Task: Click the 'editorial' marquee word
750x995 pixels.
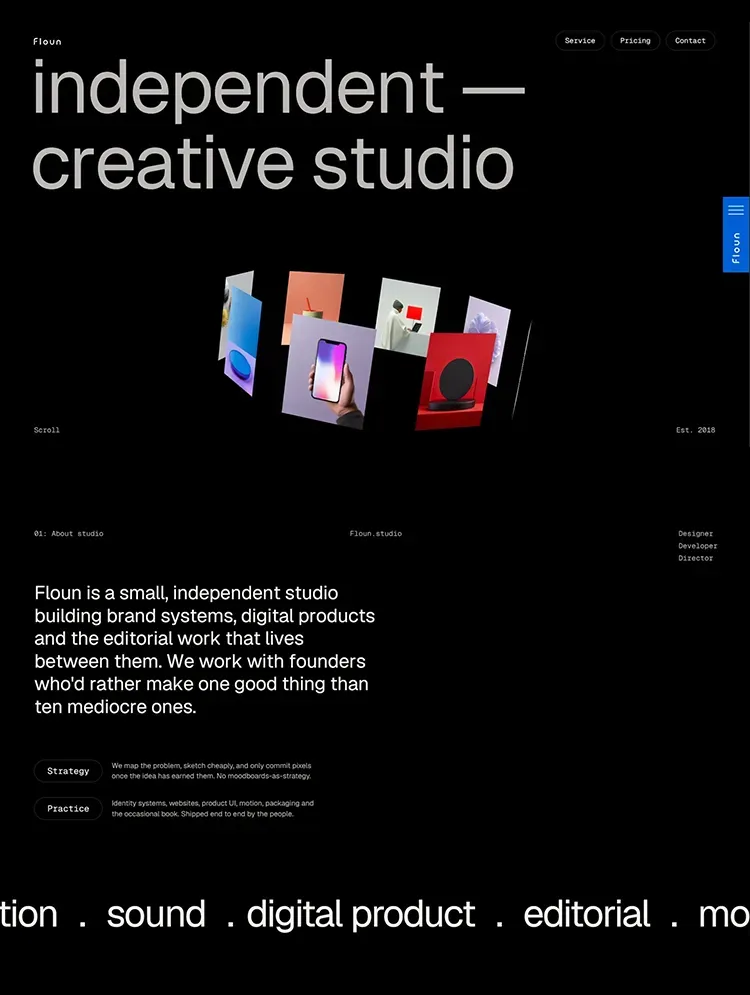Action: 586,914
